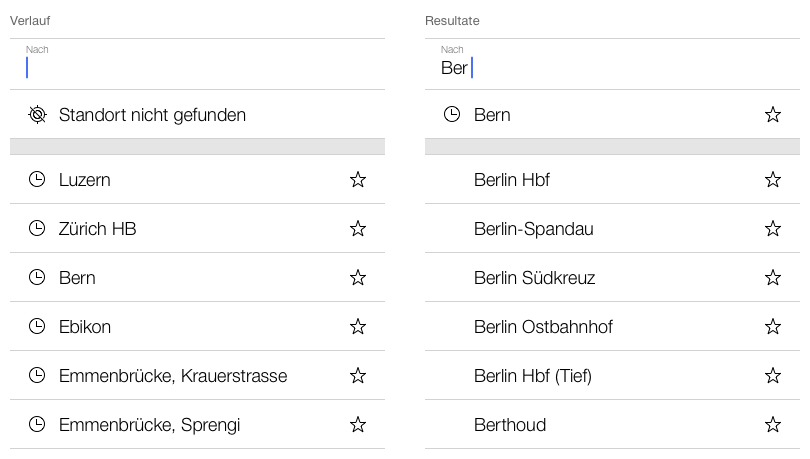
Task: Click the history clock icon beside Emmenbrücke, Sprengi
Action: [x=37, y=425]
